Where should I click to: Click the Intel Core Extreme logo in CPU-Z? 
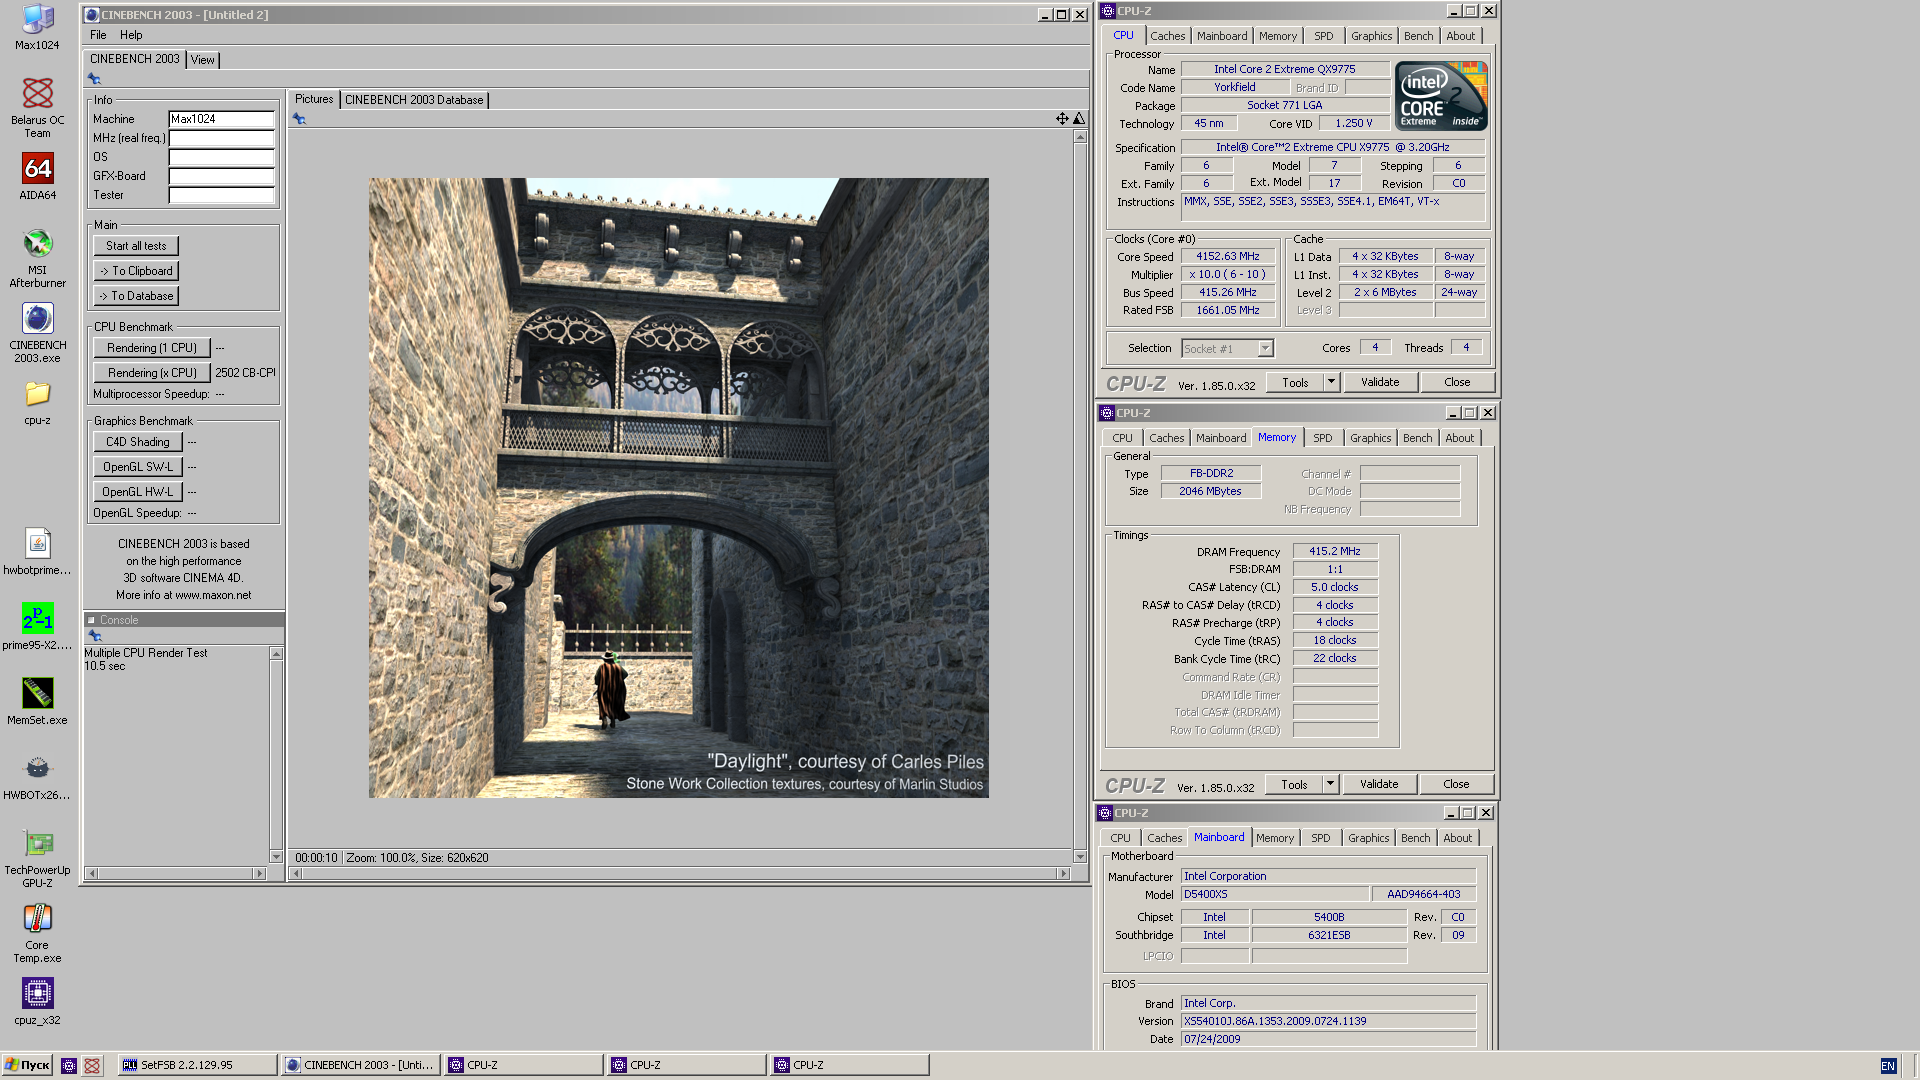pyautogui.click(x=1441, y=96)
